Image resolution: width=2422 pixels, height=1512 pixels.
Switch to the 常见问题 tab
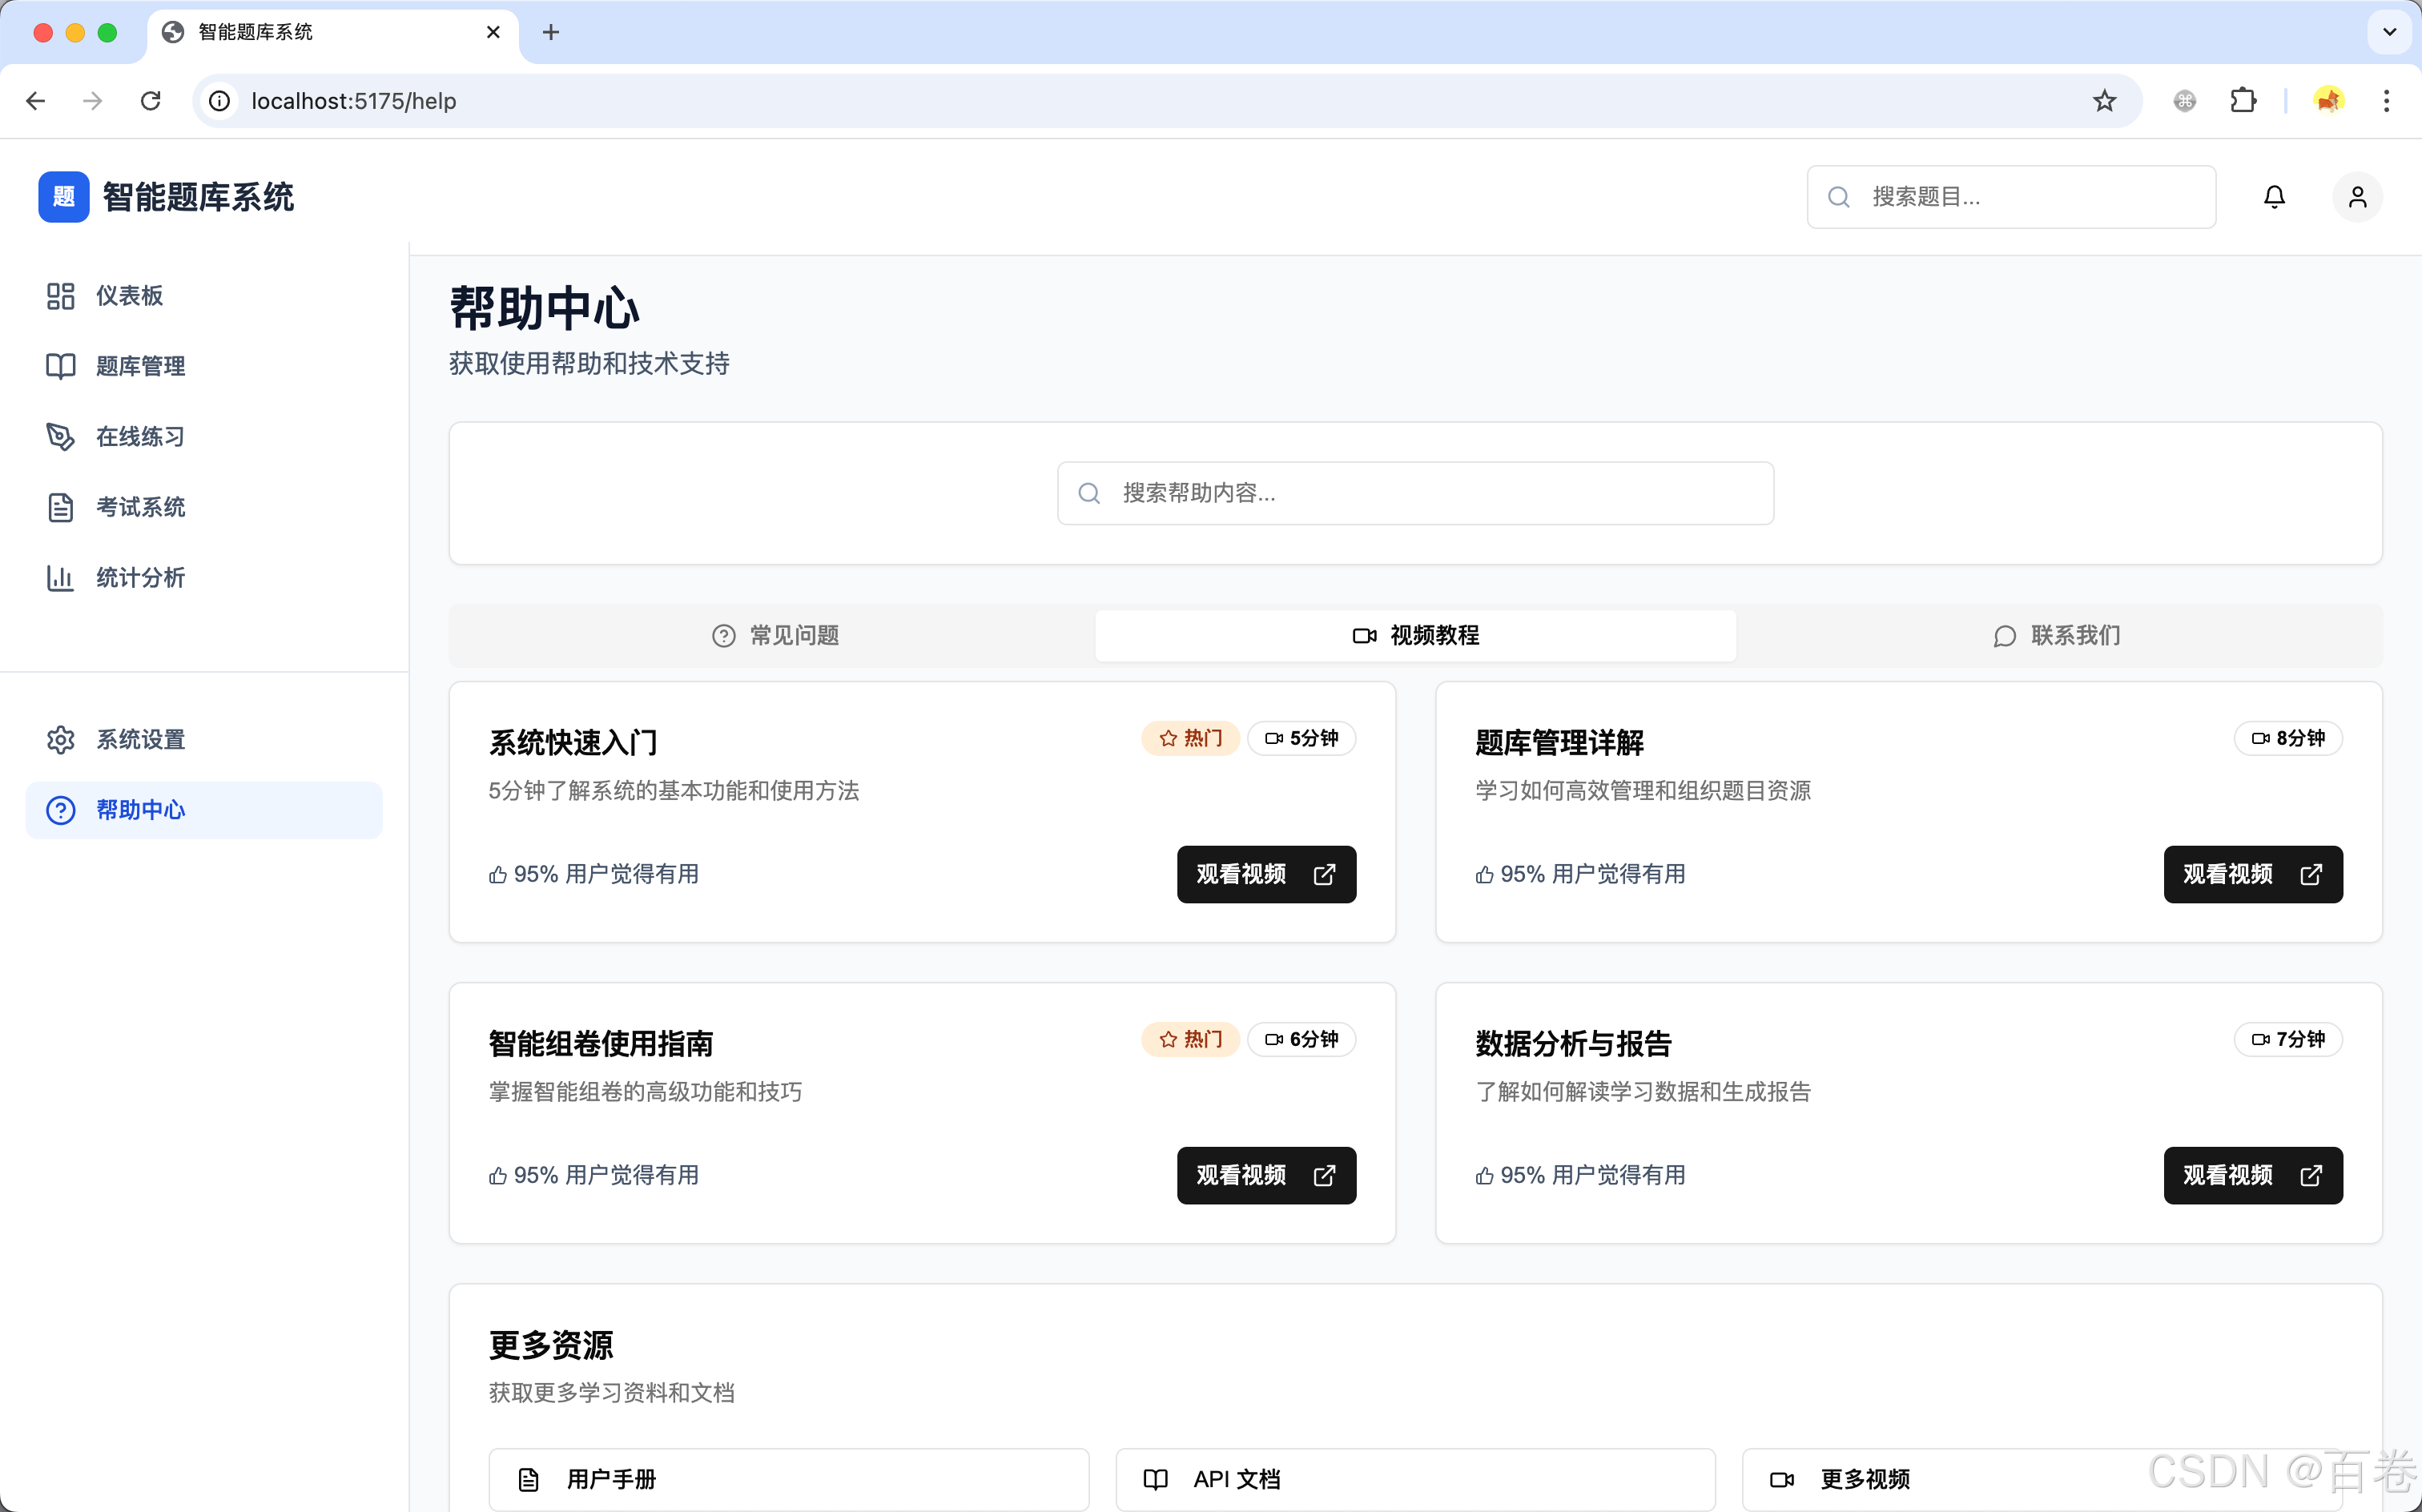click(775, 635)
